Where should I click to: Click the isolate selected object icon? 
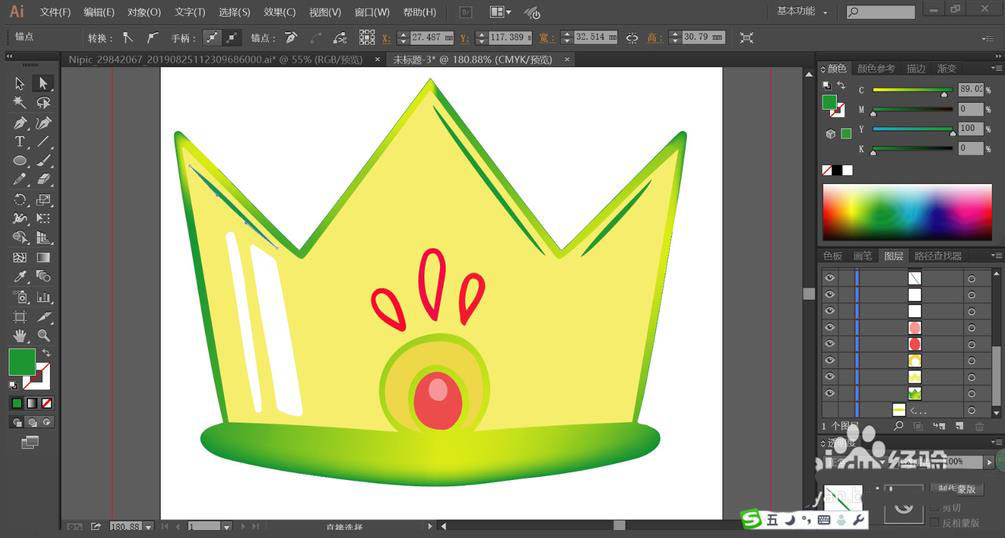coord(747,38)
